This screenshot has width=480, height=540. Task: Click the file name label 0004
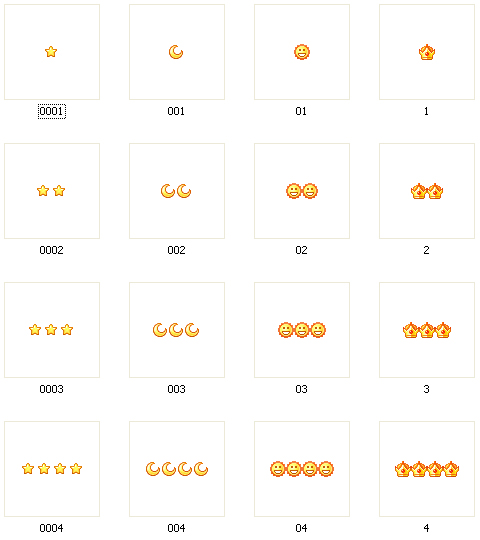pos(51,528)
